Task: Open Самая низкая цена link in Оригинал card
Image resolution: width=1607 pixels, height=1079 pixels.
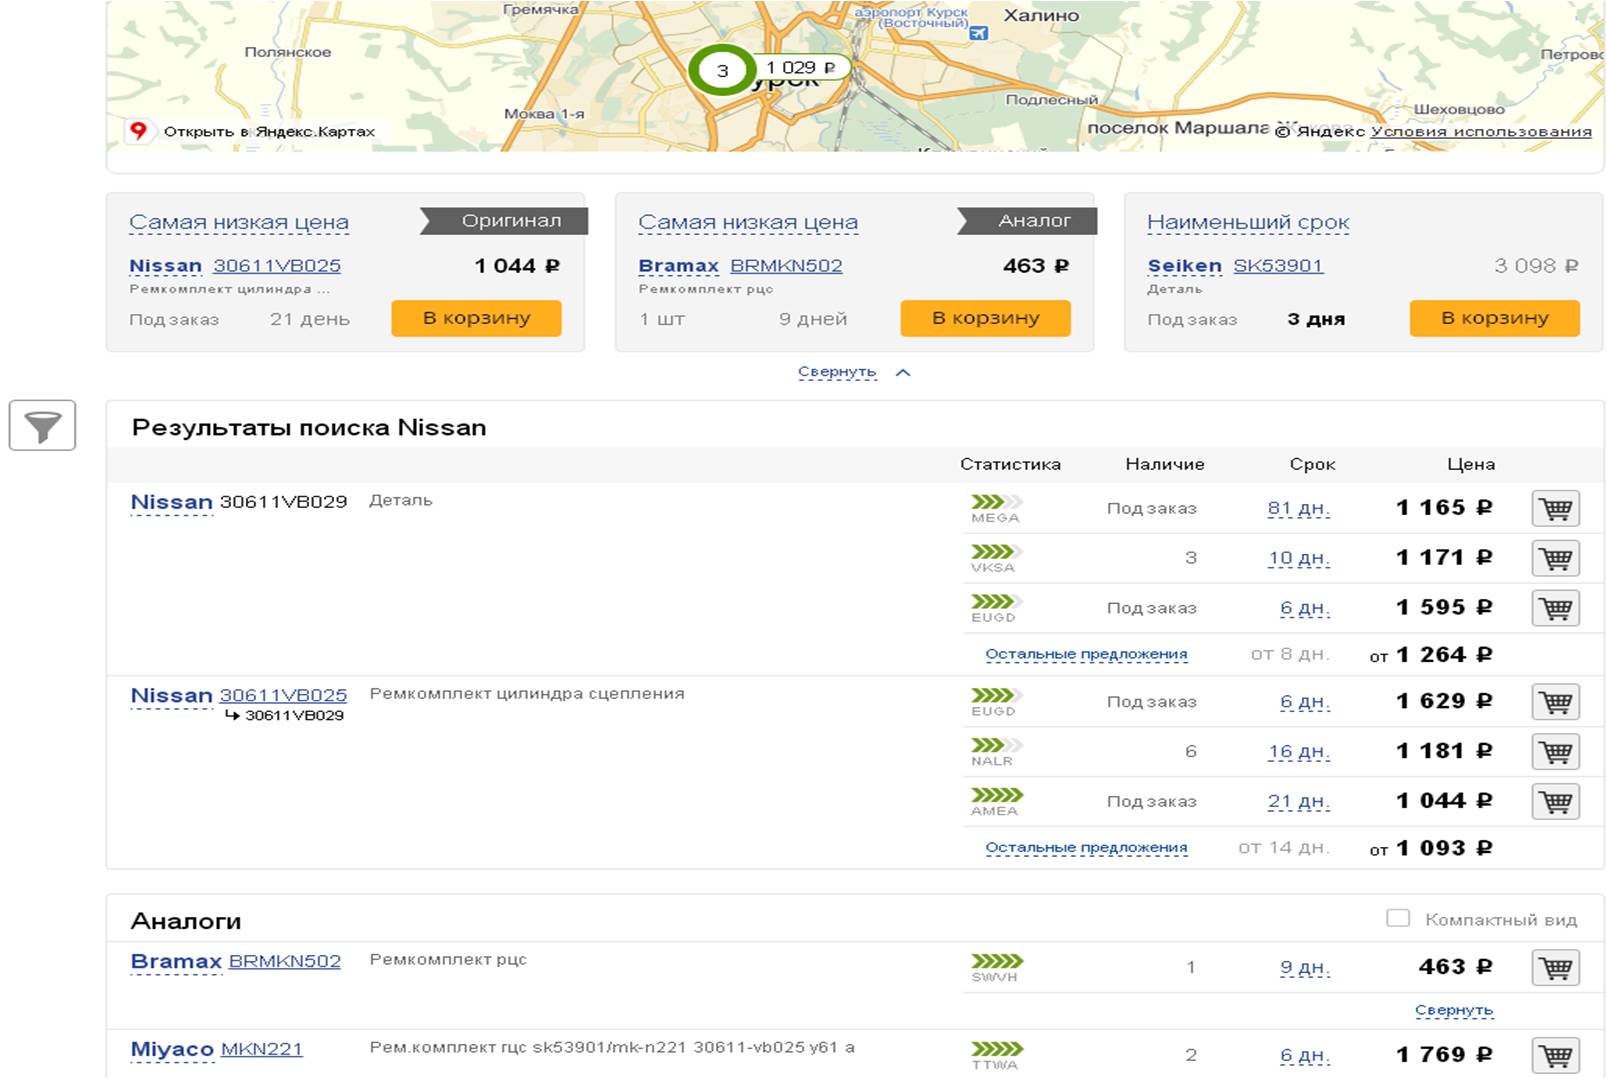Action: (x=239, y=222)
